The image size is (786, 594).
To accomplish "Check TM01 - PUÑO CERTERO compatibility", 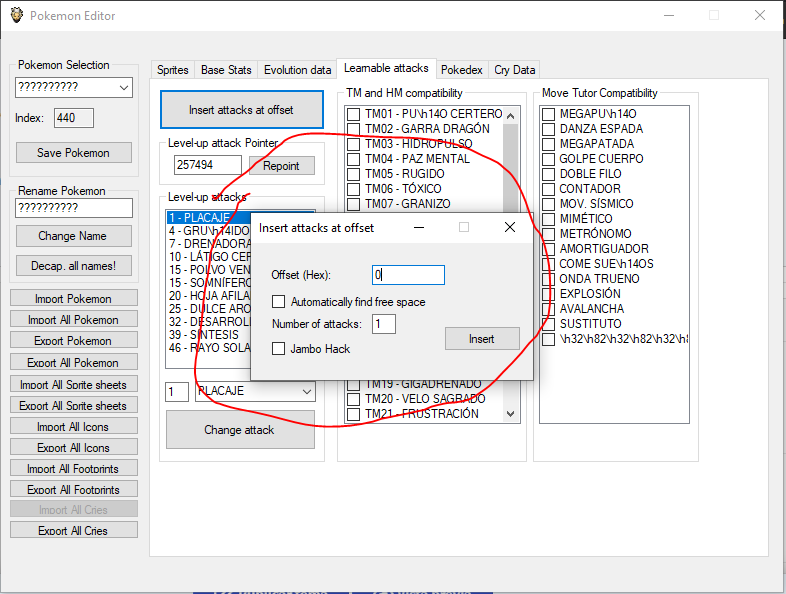I will tap(353, 114).
